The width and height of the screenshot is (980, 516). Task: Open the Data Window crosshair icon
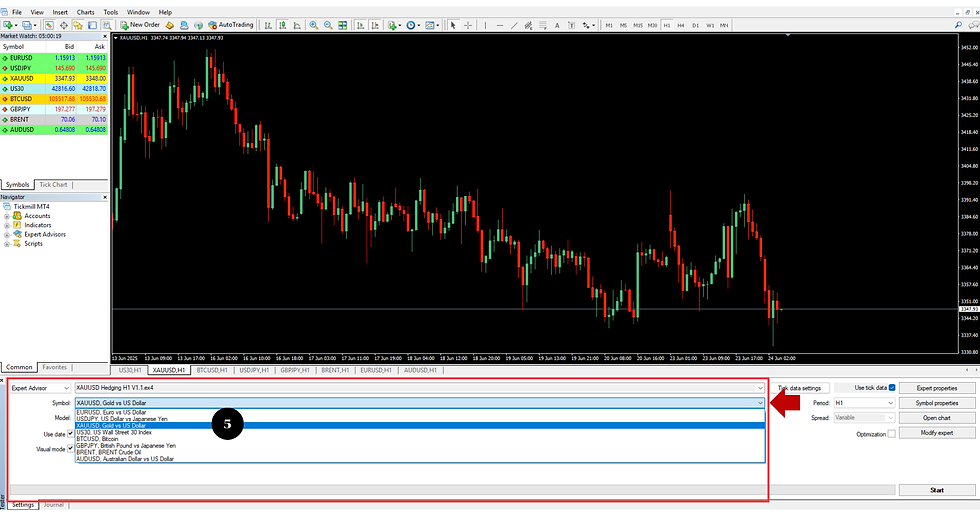pyautogui.click(x=63, y=25)
